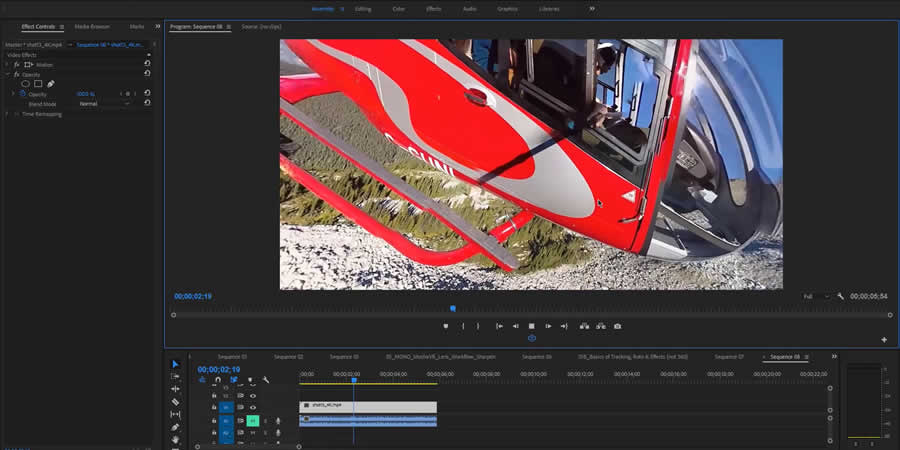This screenshot has width=900, height=450.
Task: Stop playback in the Program monitor
Action: point(532,326)
